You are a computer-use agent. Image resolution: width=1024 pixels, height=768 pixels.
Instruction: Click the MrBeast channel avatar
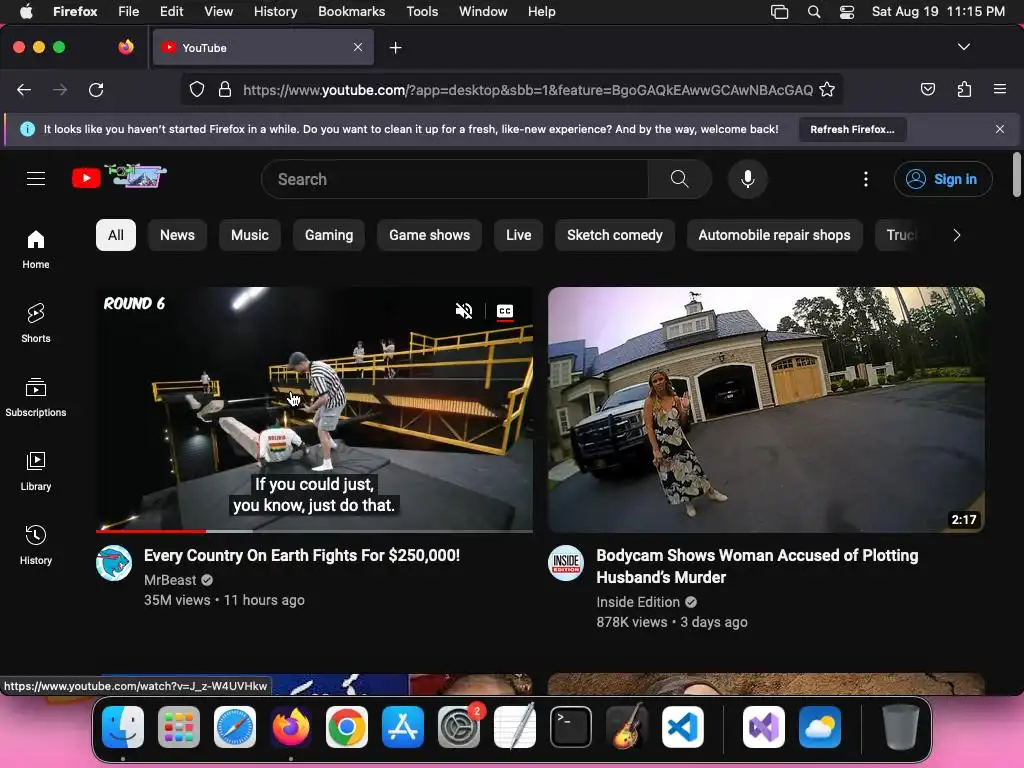click(x=114, y=563)
